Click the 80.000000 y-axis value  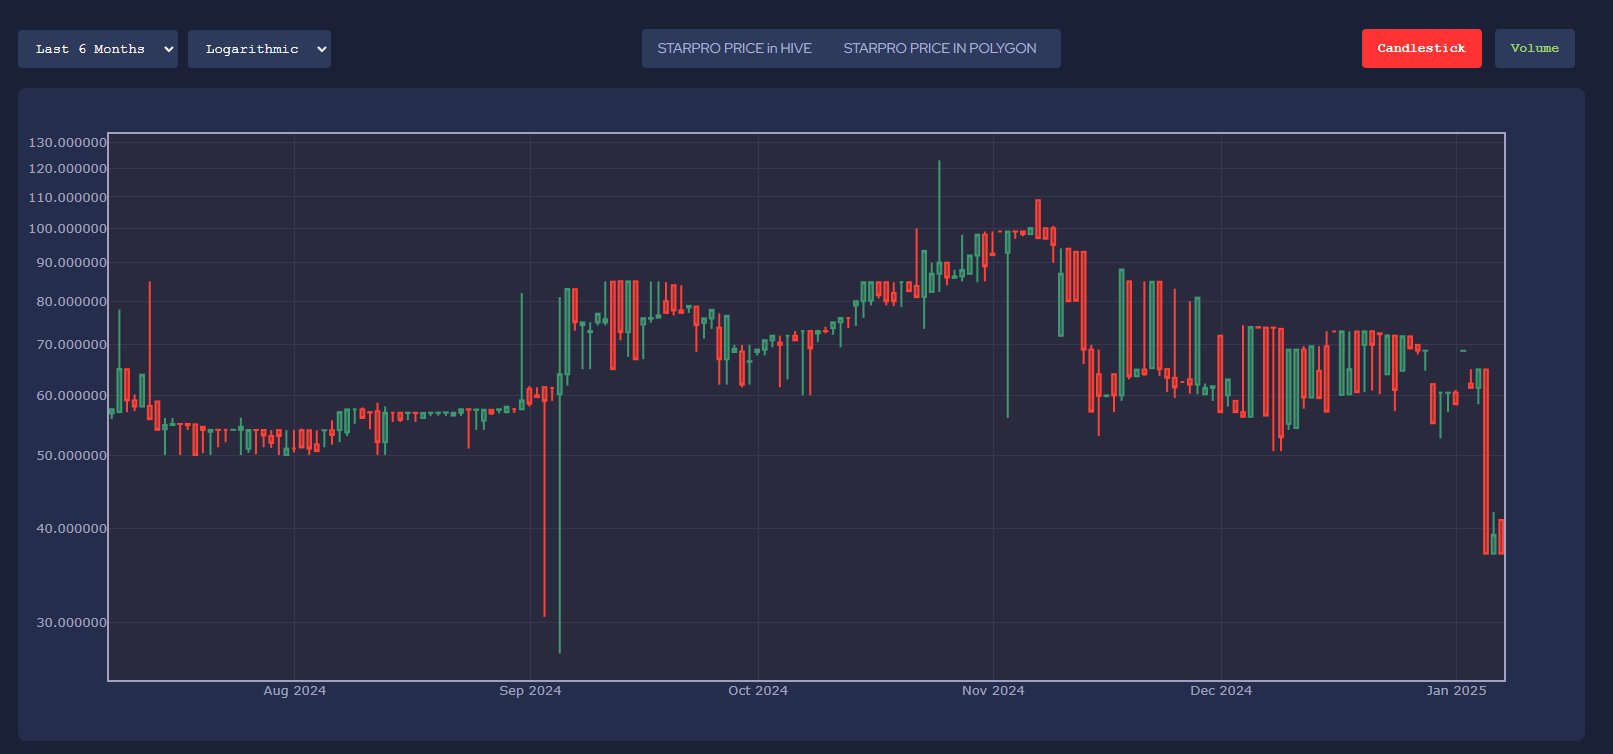[x=71, y=302]
